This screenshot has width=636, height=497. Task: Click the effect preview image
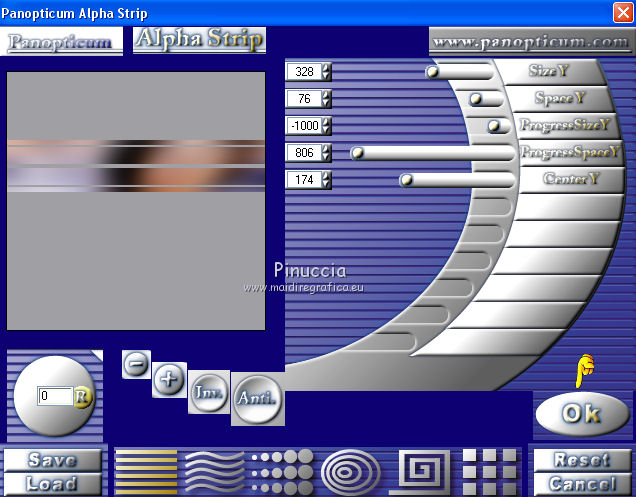point(136,201)
